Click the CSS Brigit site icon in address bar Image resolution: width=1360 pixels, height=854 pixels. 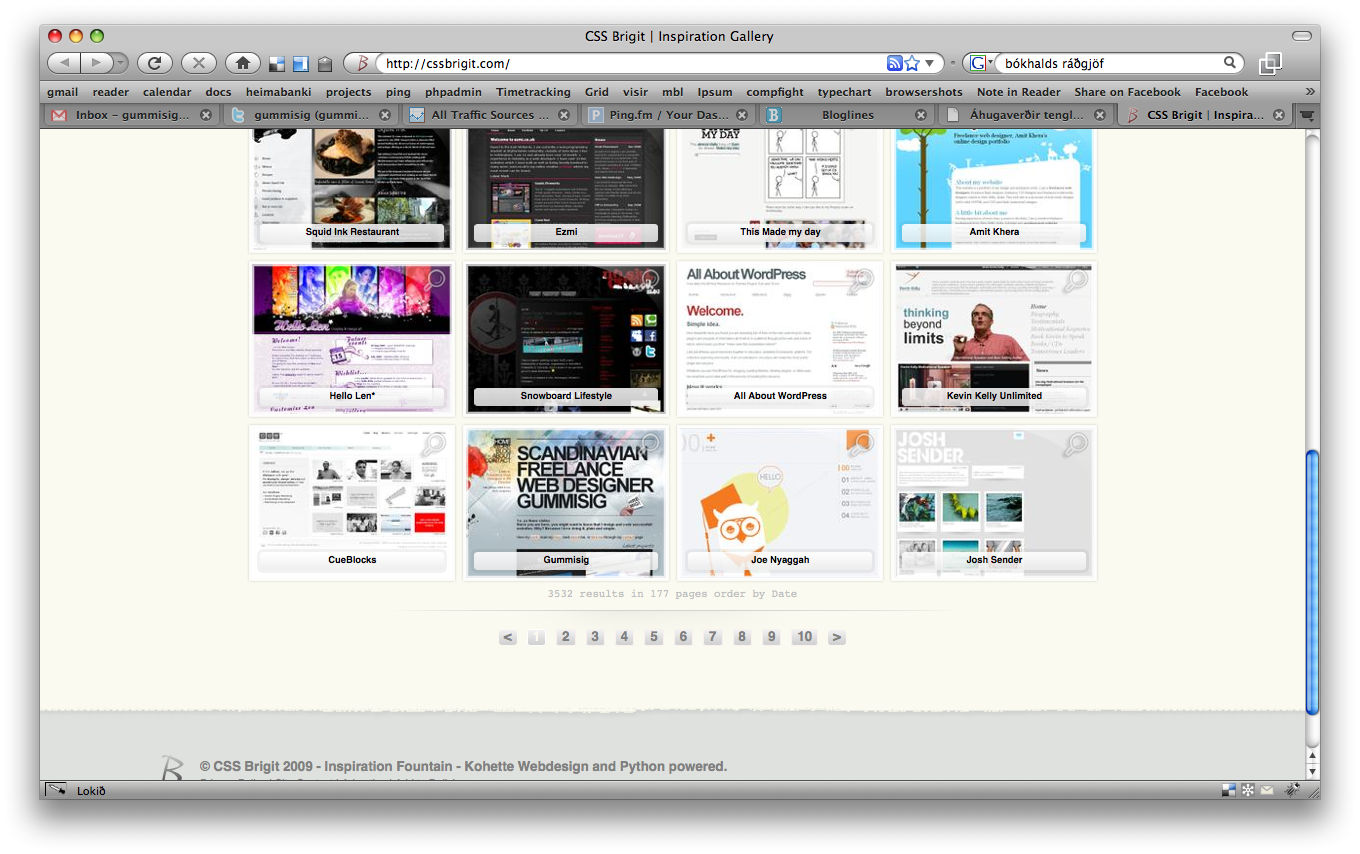coord(361,63)
